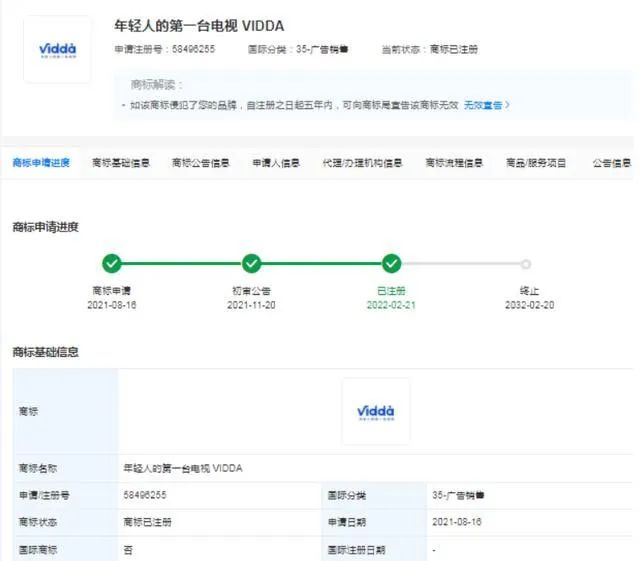Click the date 2022-02-21 under 已注册

pyautogui.click(x=391, y=305)
